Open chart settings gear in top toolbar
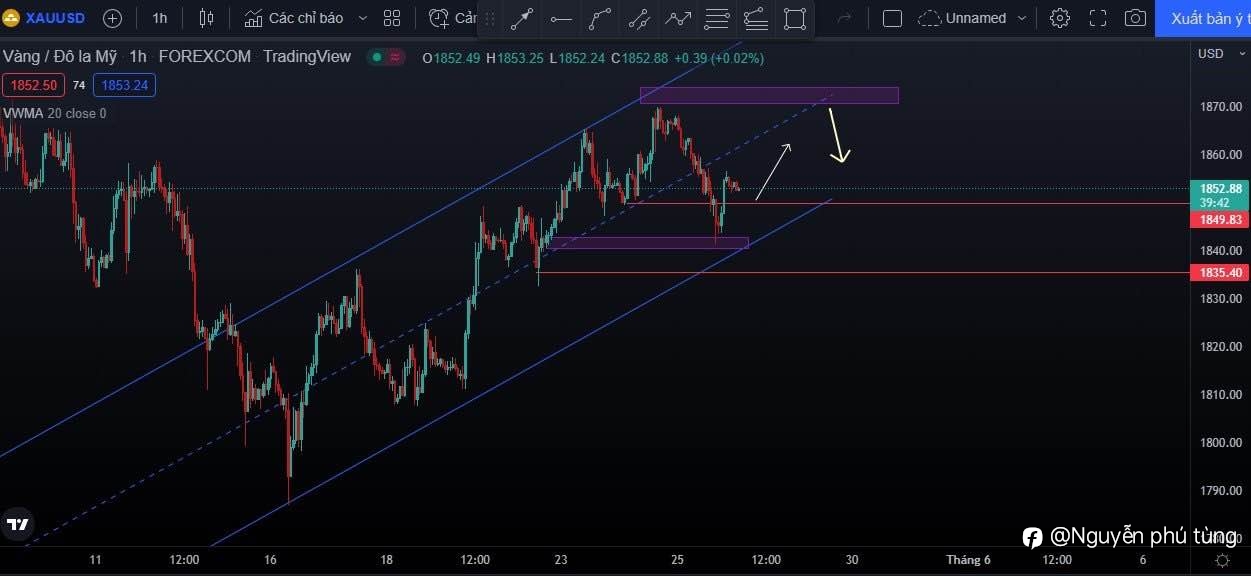1251x576 pixels. tap(1060, 18)
